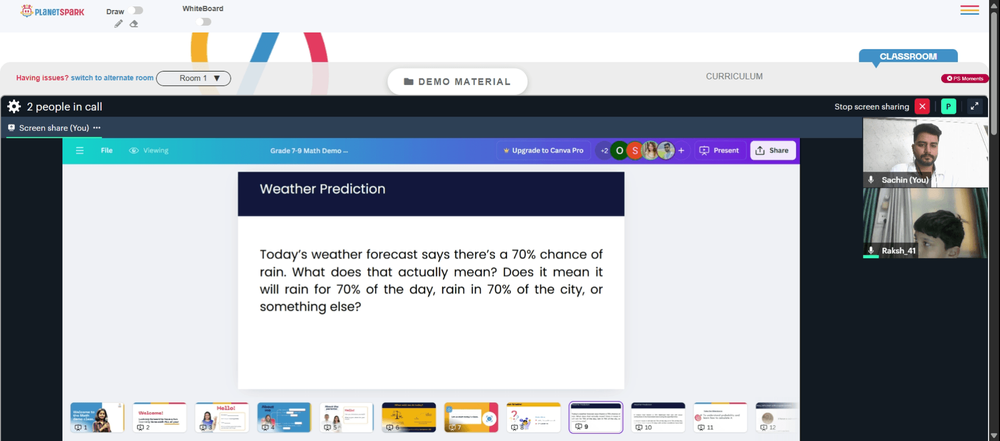Open the CLASSROOM tab

908,56
